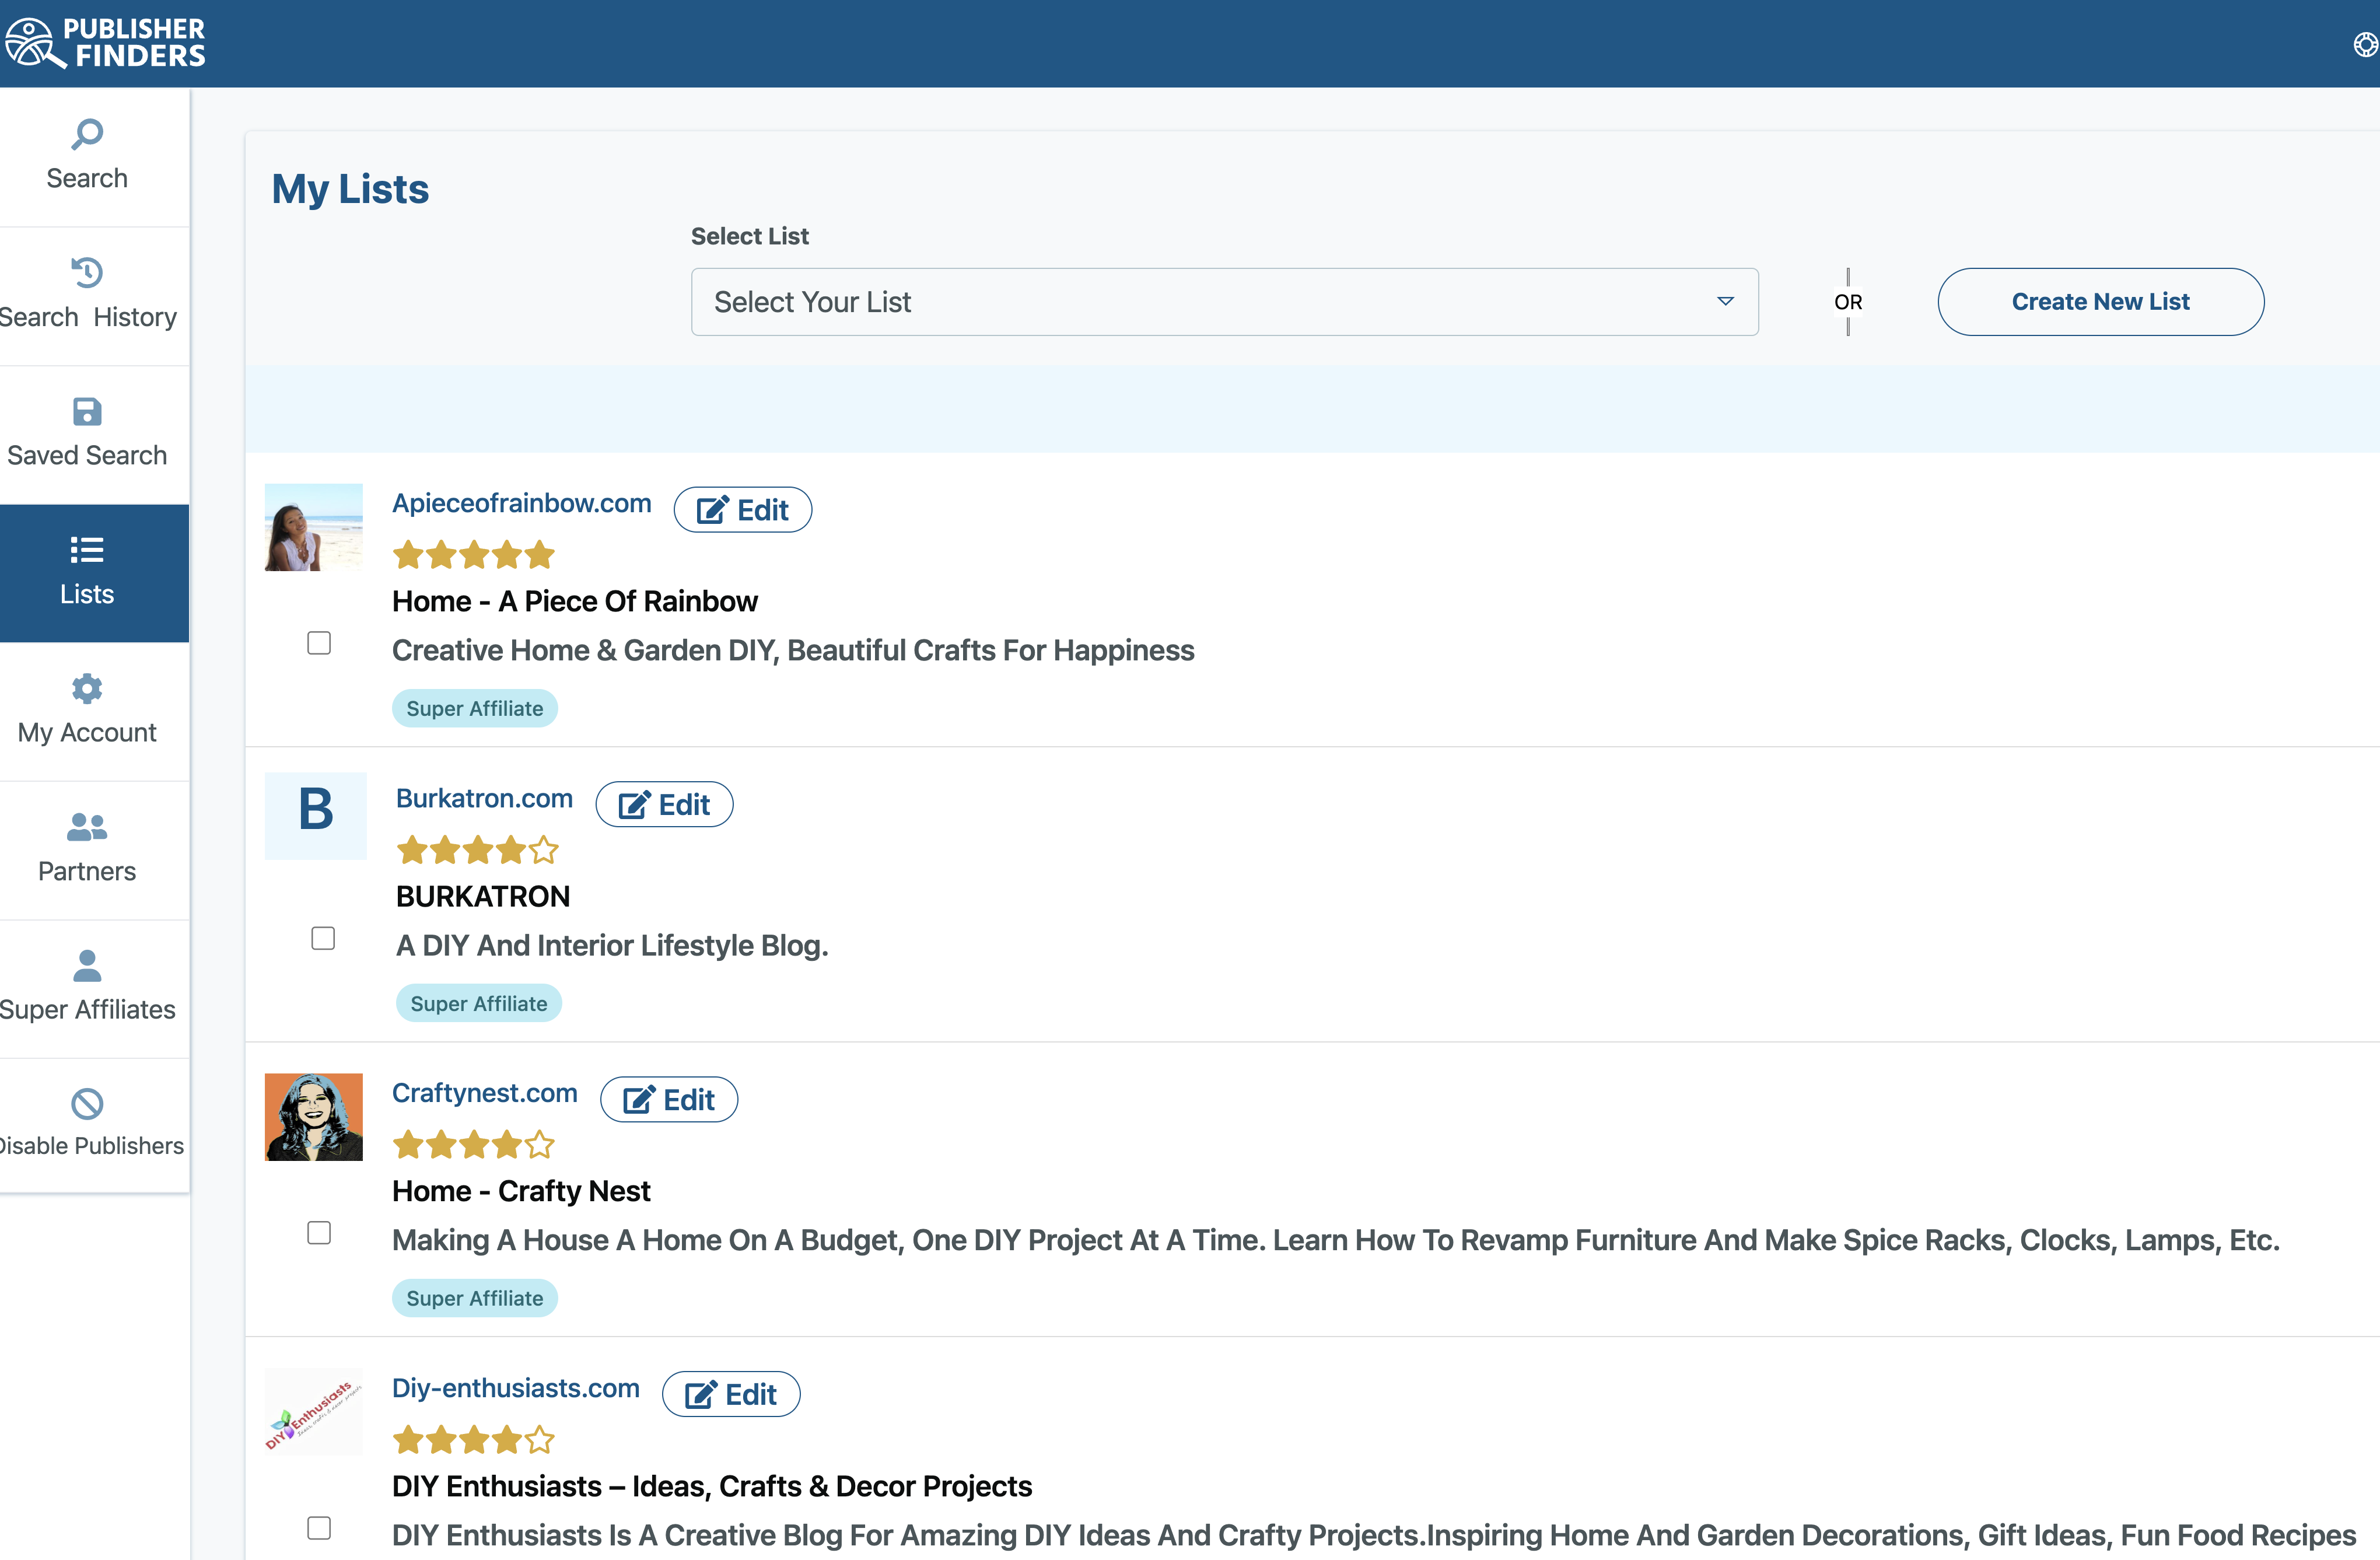Click the Publisher Finders logo
The width and height of the screenshot is (2380, 1560).
coord(105,43)
